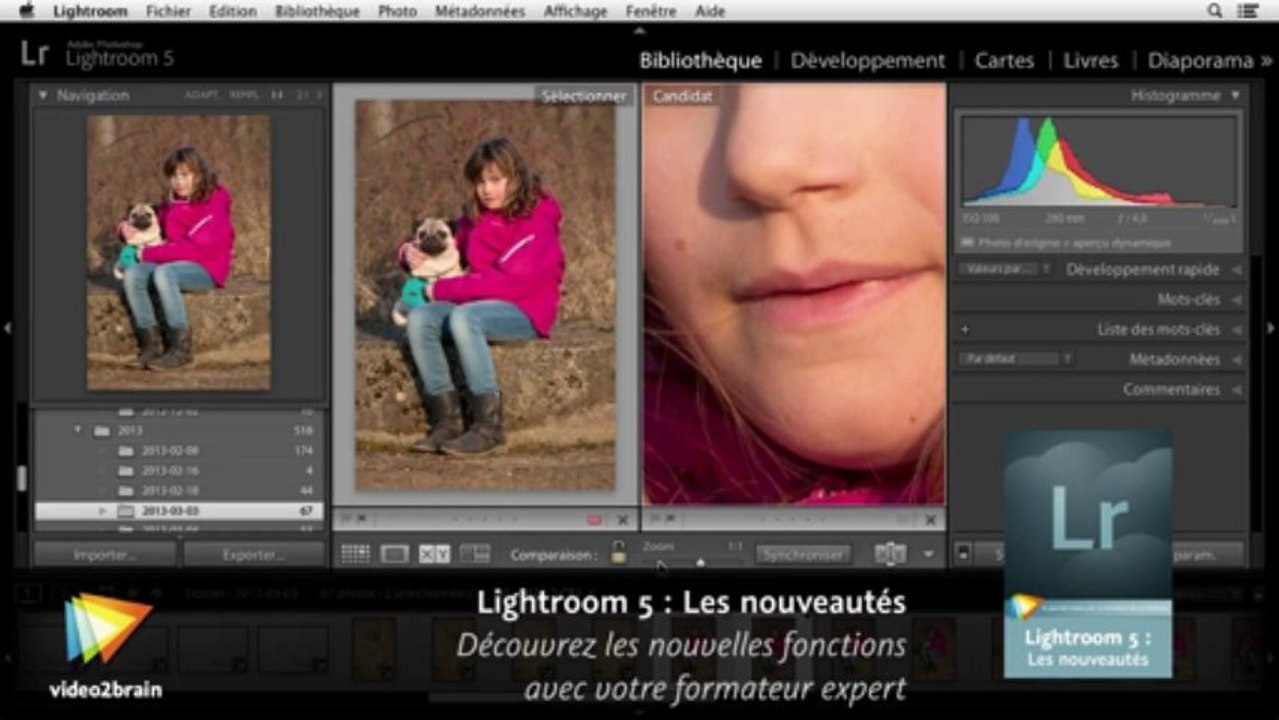
Task: Open toolbar options arrow after swap icon
Action: [x=928, y=554]
